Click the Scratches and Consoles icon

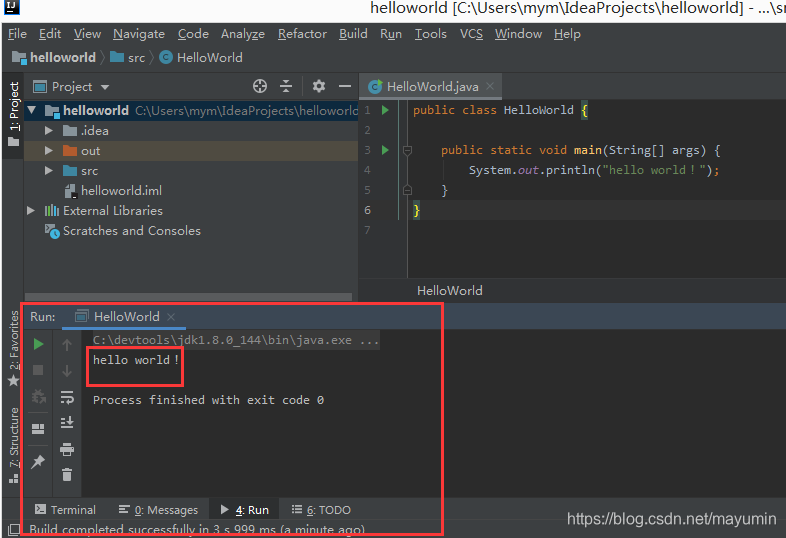tap(52, 231)
